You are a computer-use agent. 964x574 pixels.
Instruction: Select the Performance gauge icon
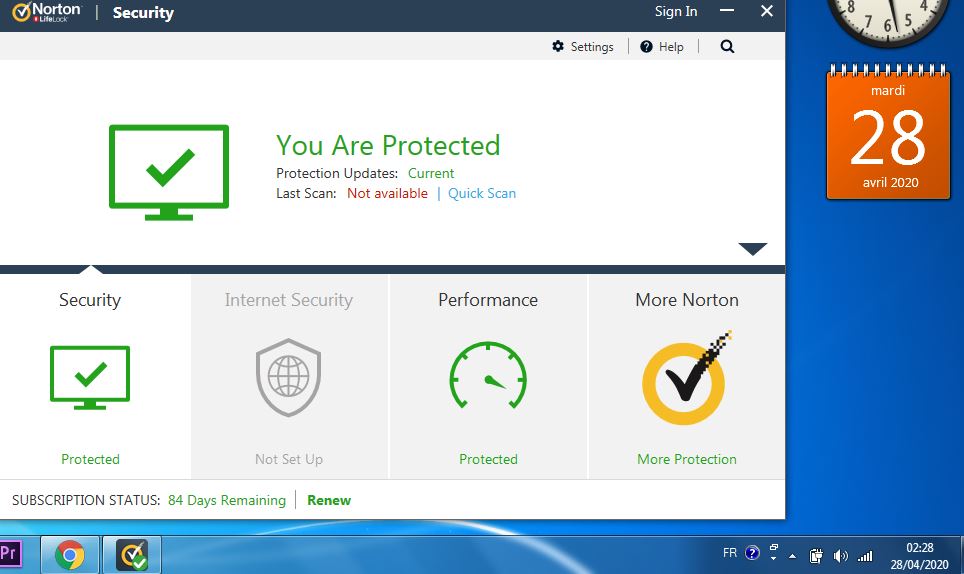point(488,375)
